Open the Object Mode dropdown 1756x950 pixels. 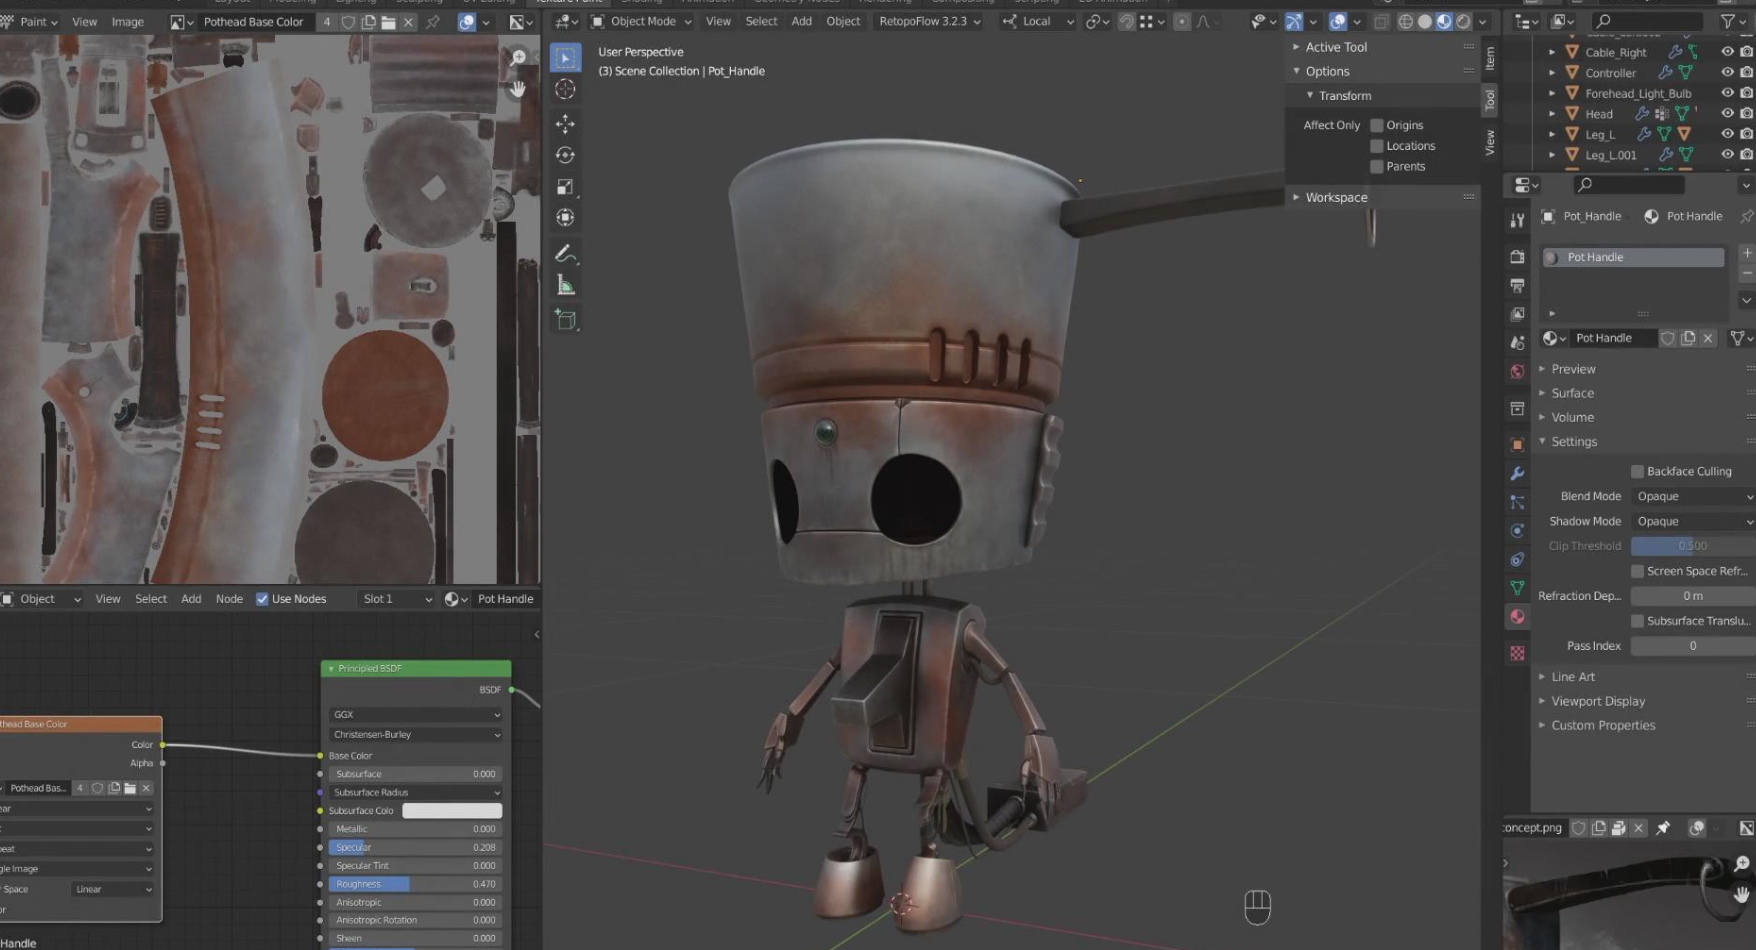(641, 21)
